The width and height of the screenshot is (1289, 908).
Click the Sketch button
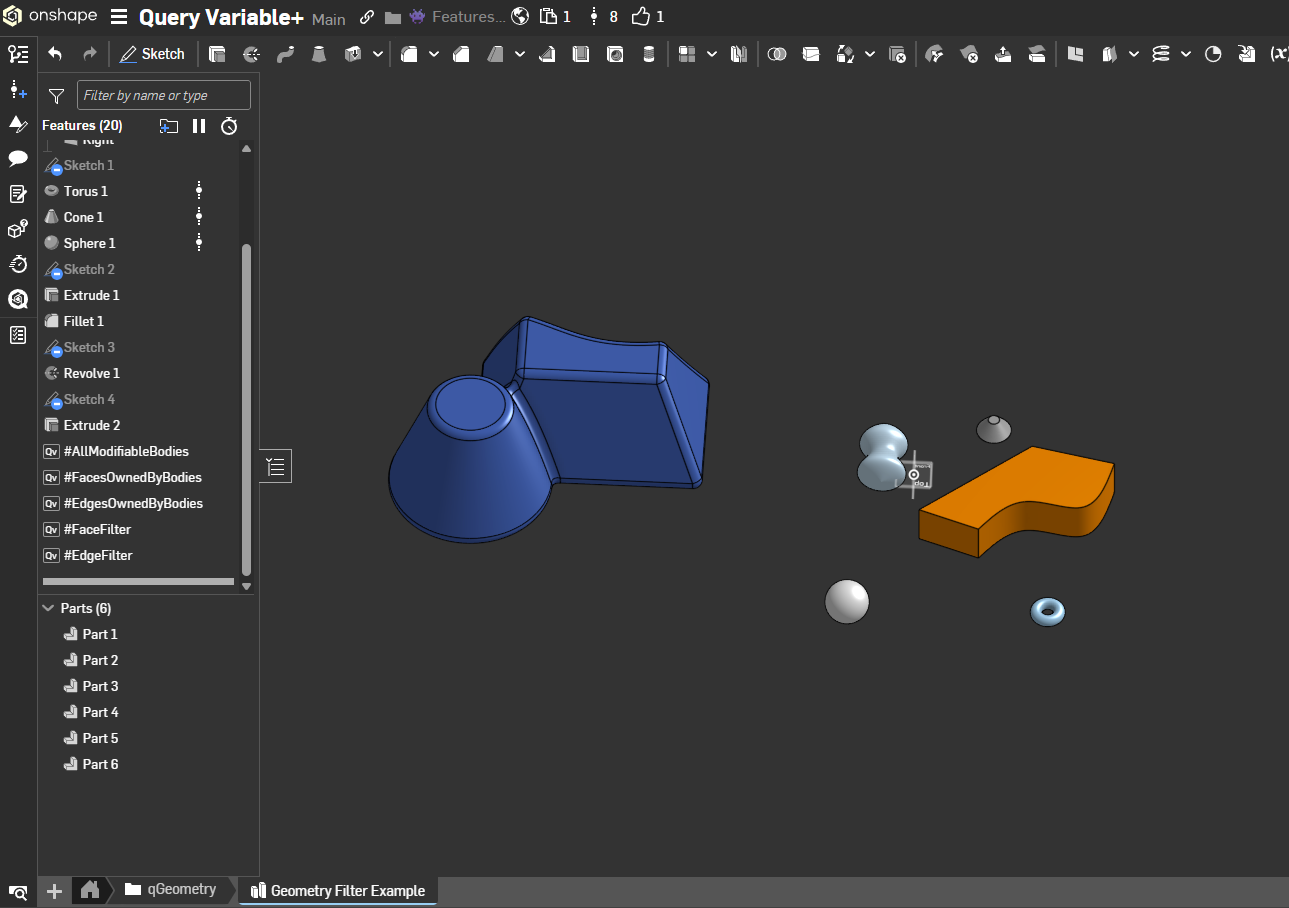tap(152, 54)
